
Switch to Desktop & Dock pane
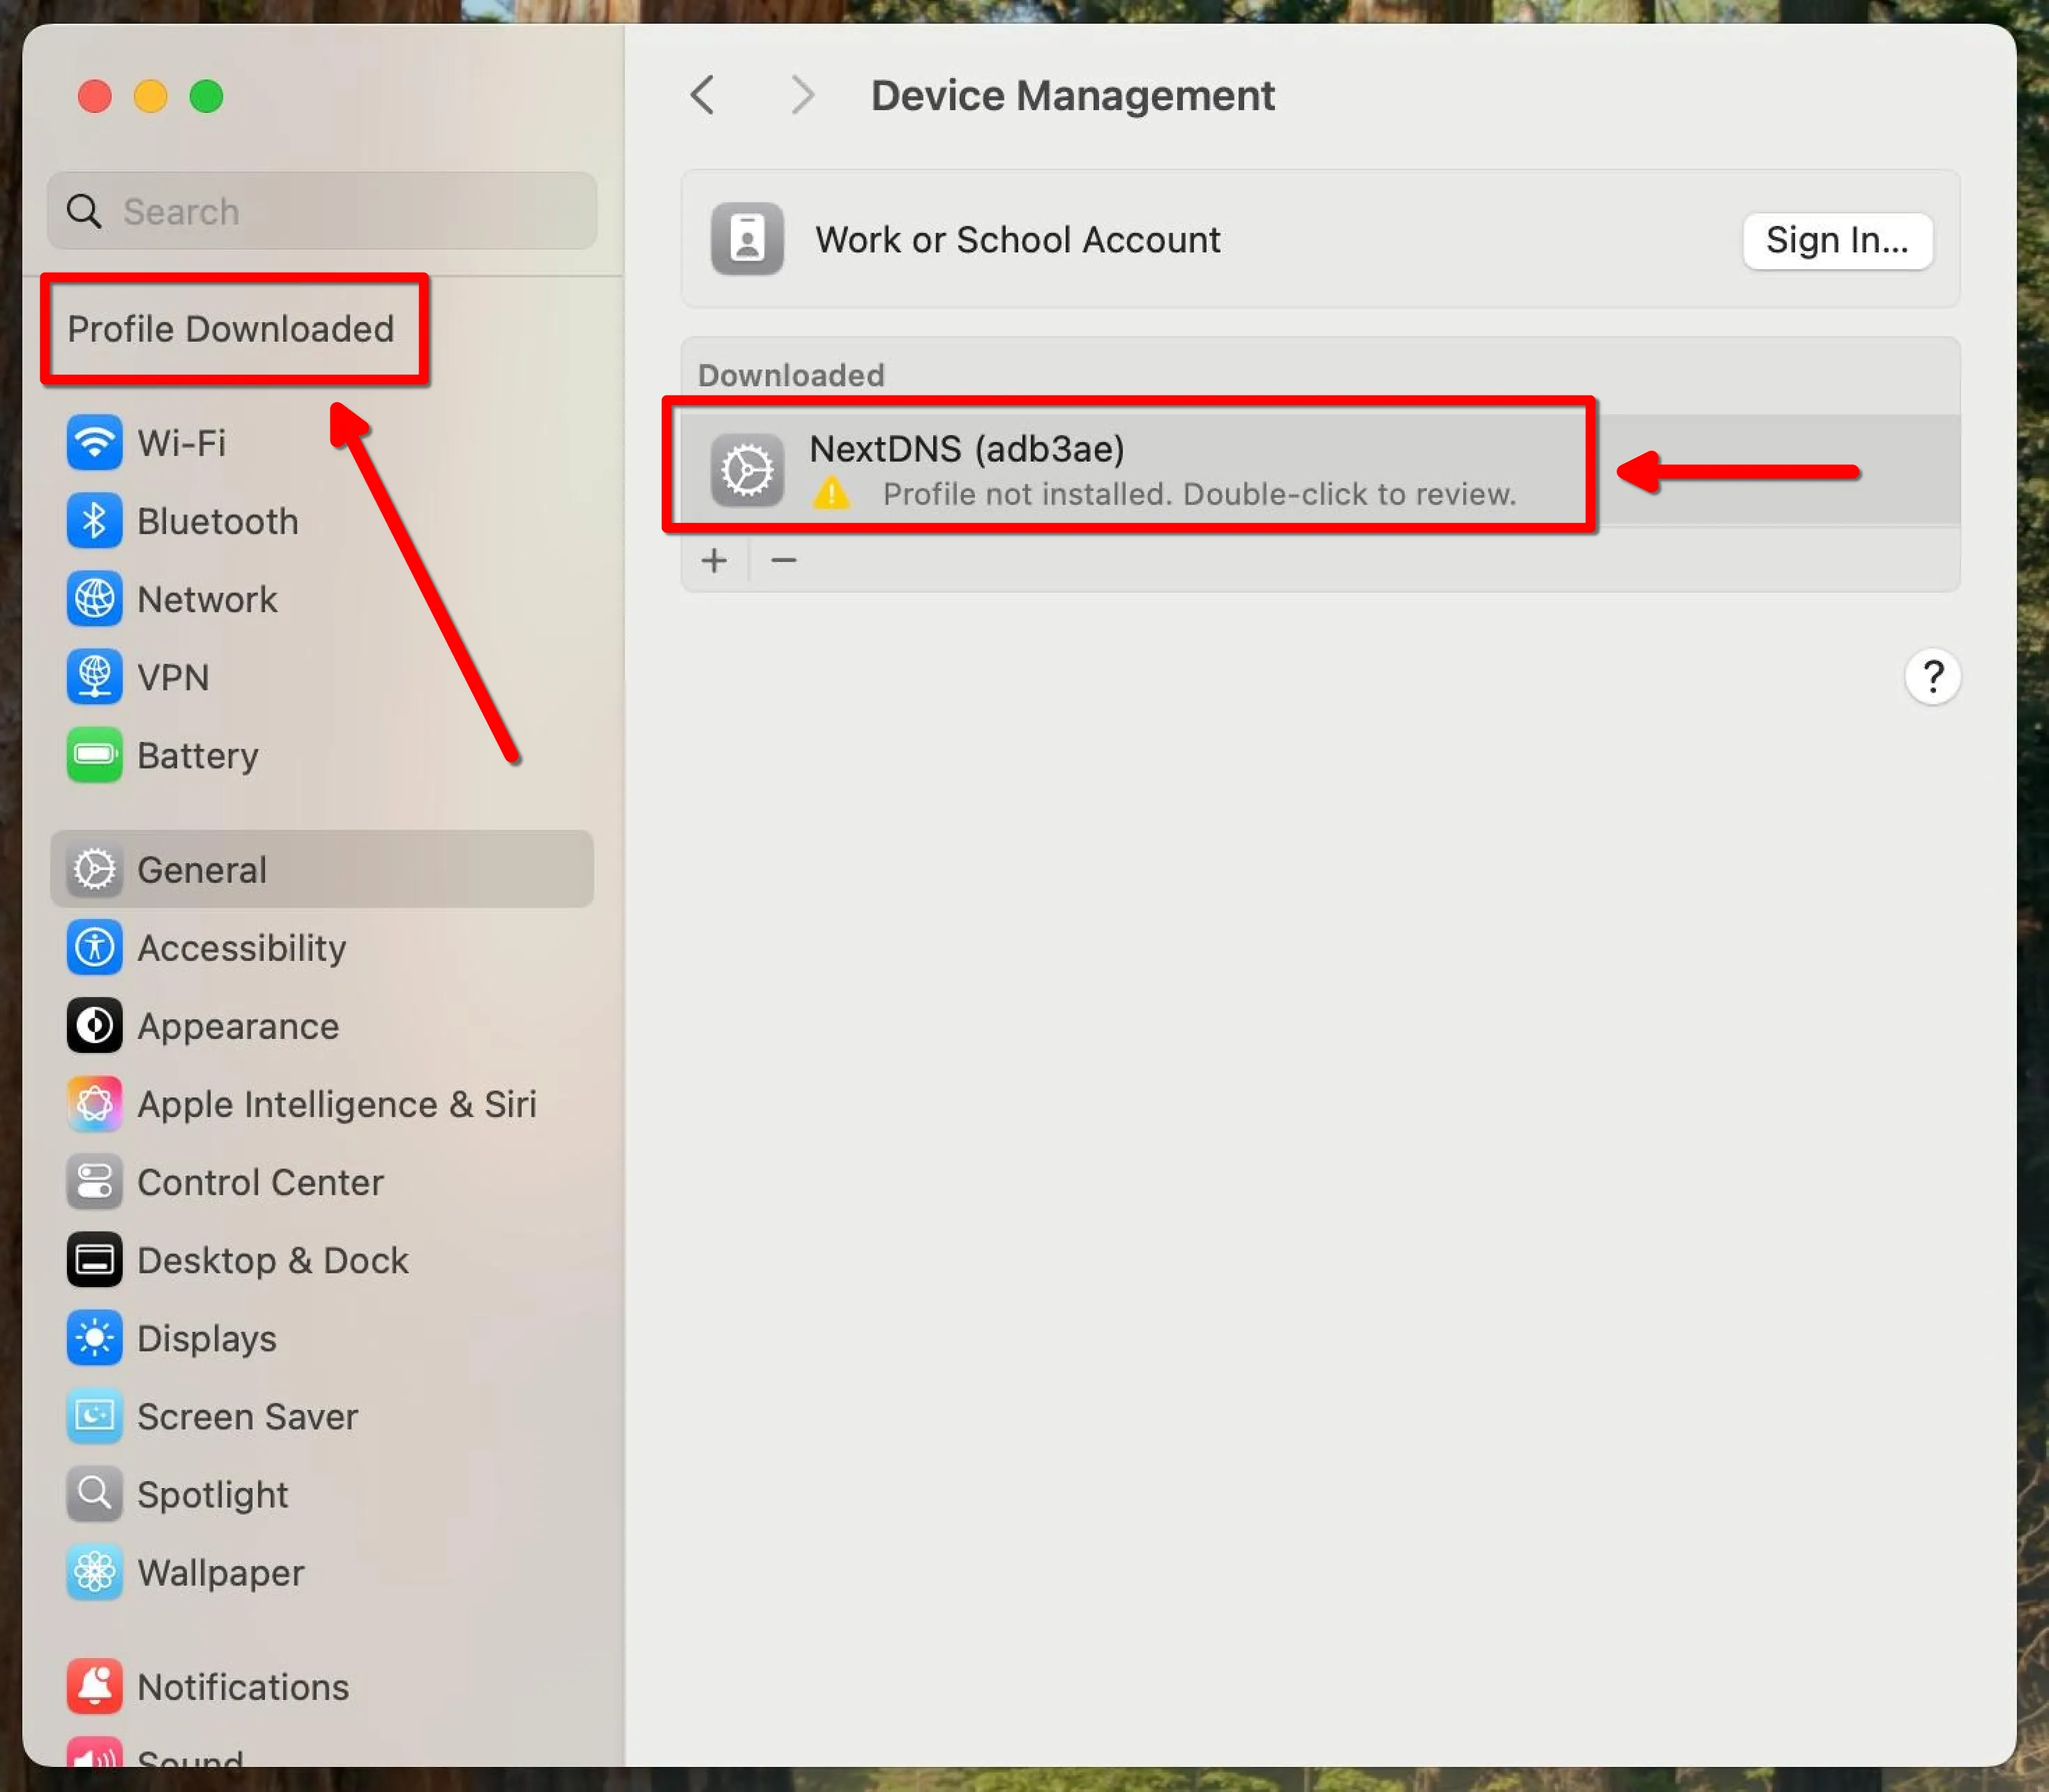[272, 1260]
